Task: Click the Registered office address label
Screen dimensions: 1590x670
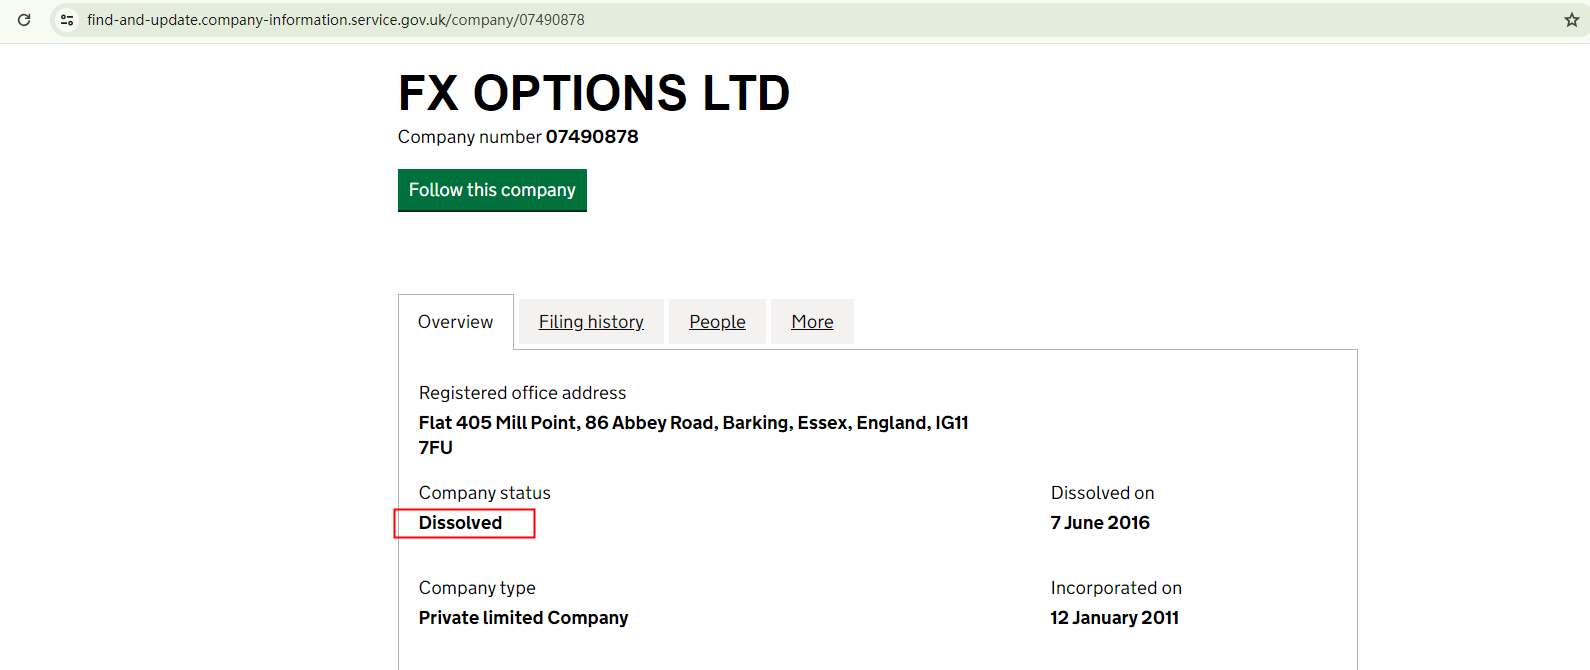Action: click(x=522, y=393)
